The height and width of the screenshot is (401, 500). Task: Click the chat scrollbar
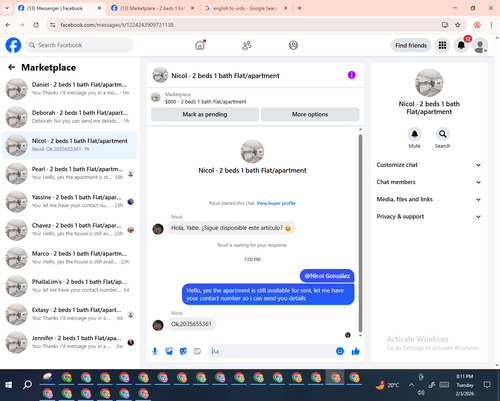(360, 233)
